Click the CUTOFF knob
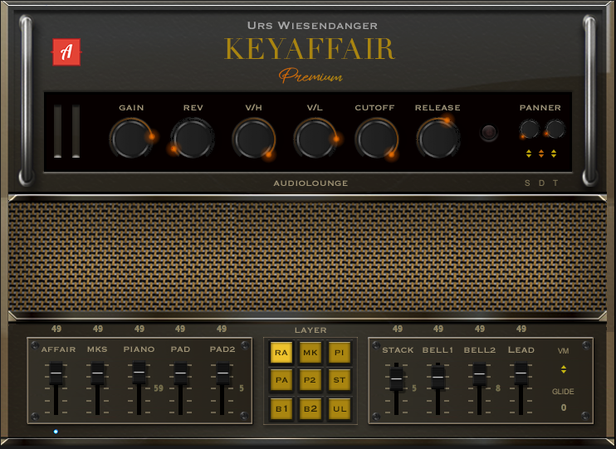This screenshot has height=449, width=616. point(376,138)
